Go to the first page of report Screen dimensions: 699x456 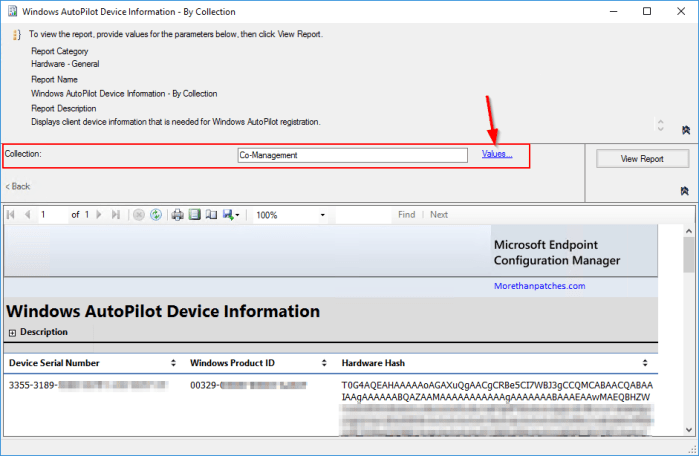(x=12, y=215)
